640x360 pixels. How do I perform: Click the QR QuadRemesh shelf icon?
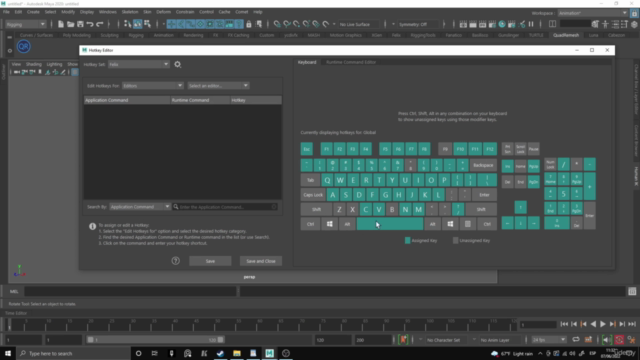(24, 47)
